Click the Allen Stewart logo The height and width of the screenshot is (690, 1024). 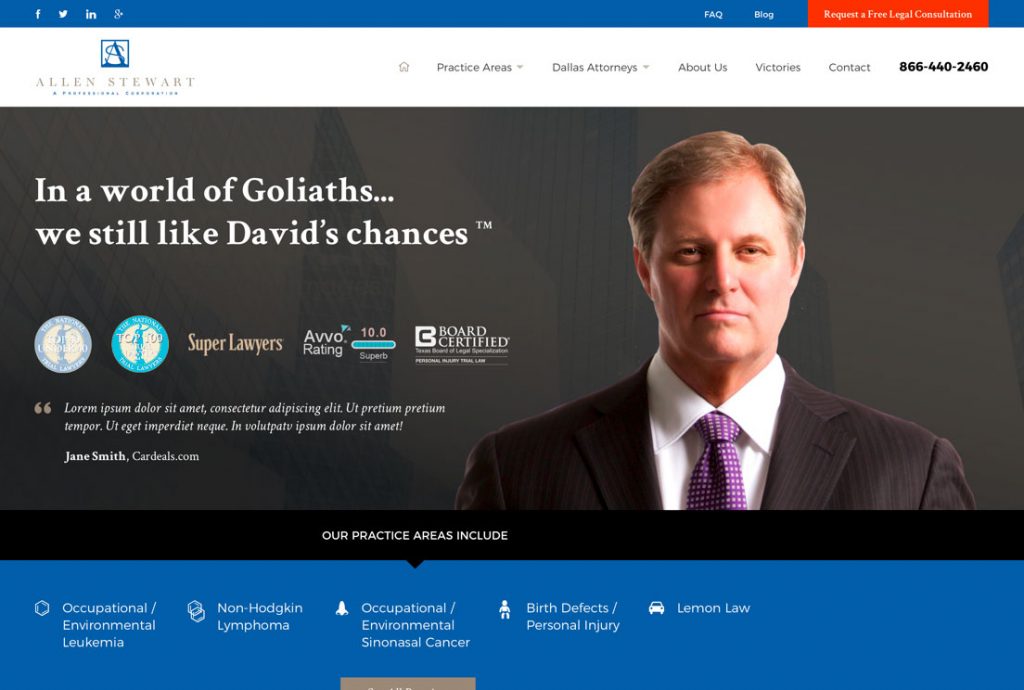pyautogui.click(x=115, y=67)
